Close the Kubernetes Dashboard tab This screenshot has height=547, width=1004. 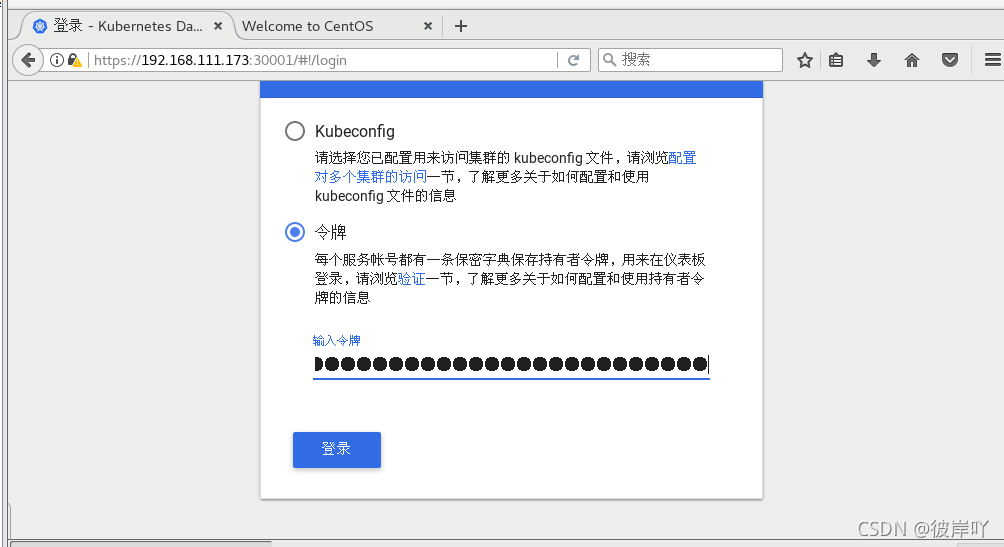pyautogui.click(x=218, y=26)
